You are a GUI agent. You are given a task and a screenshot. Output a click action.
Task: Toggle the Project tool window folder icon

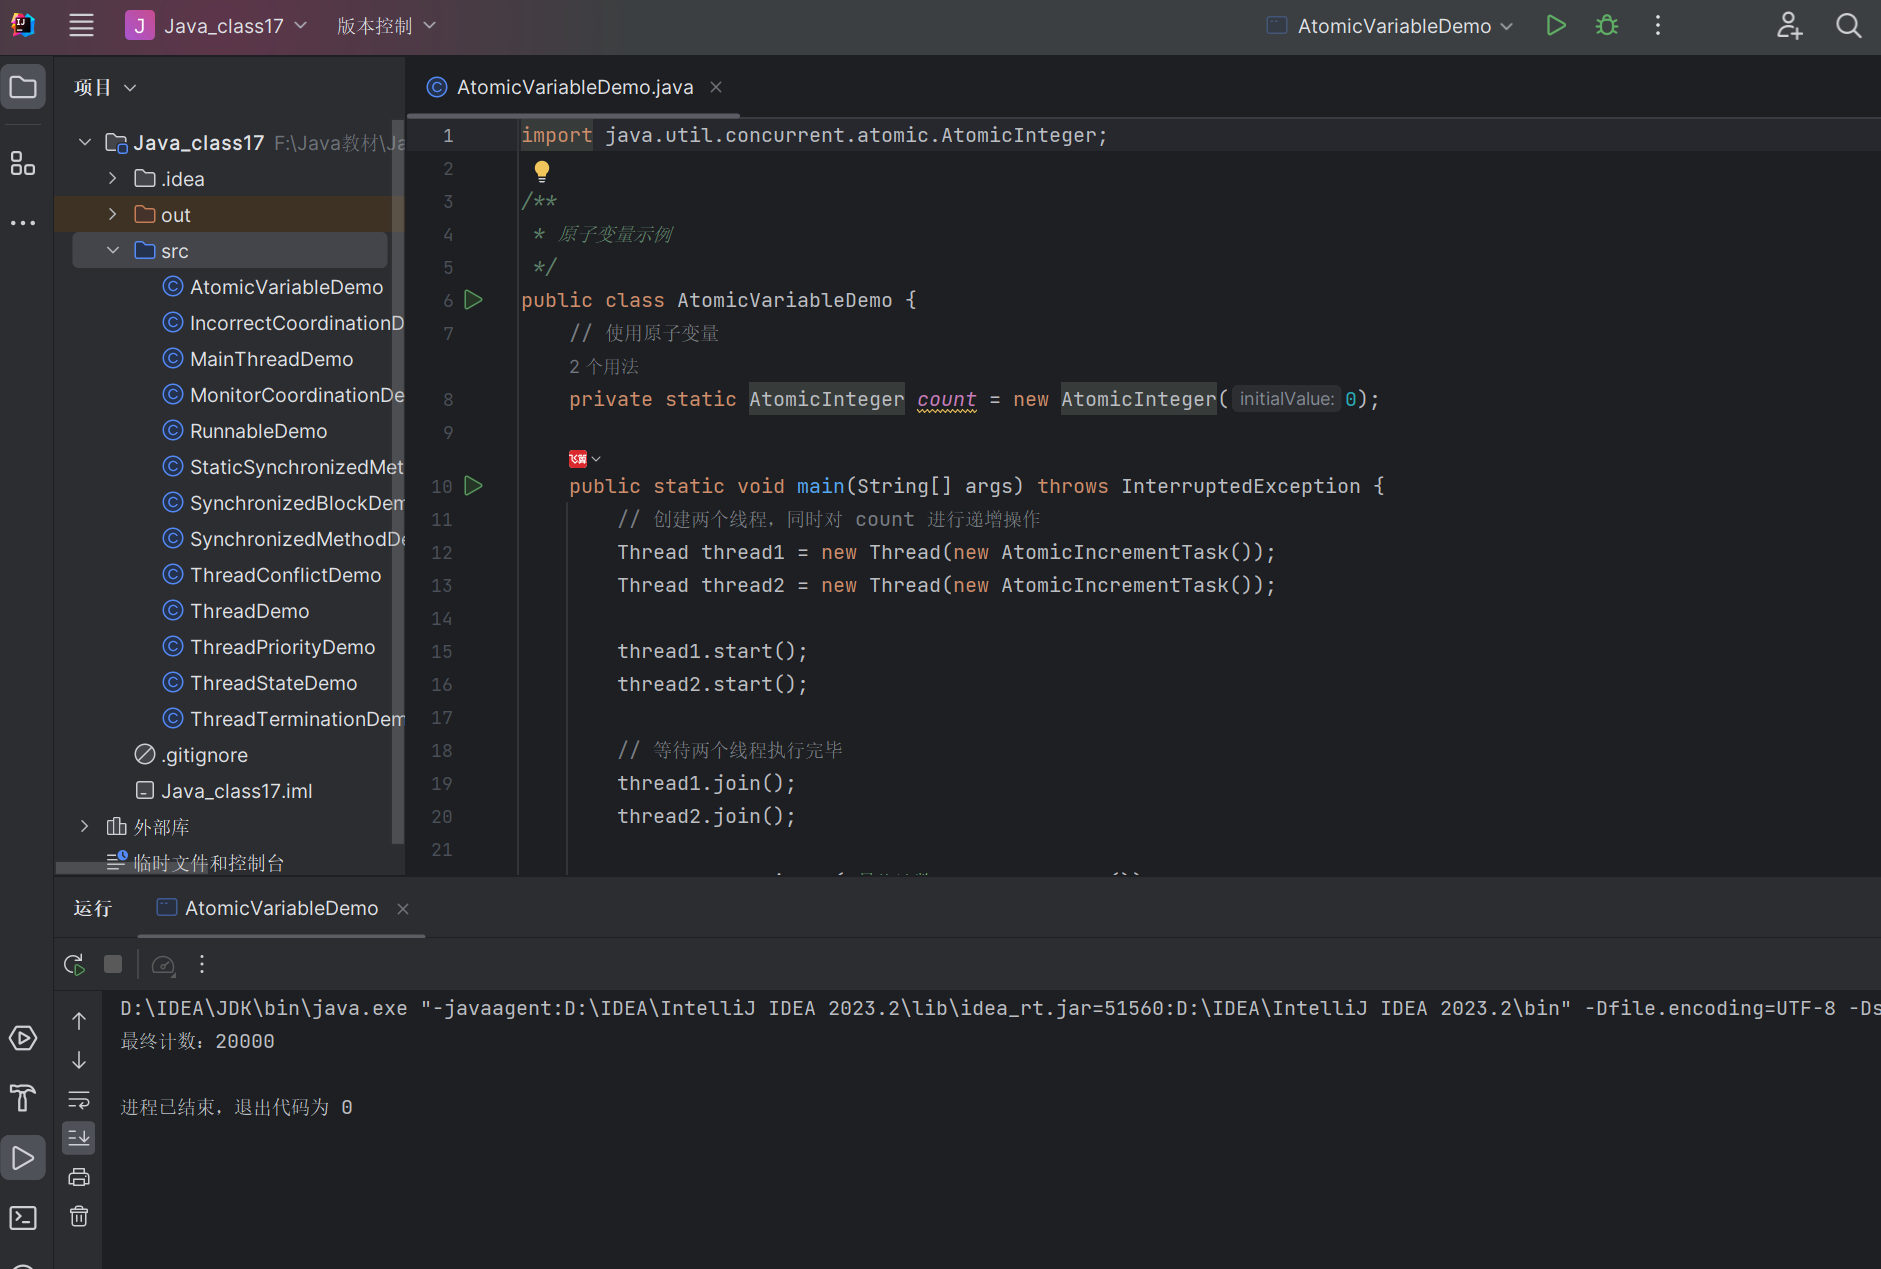pos(23,87)
